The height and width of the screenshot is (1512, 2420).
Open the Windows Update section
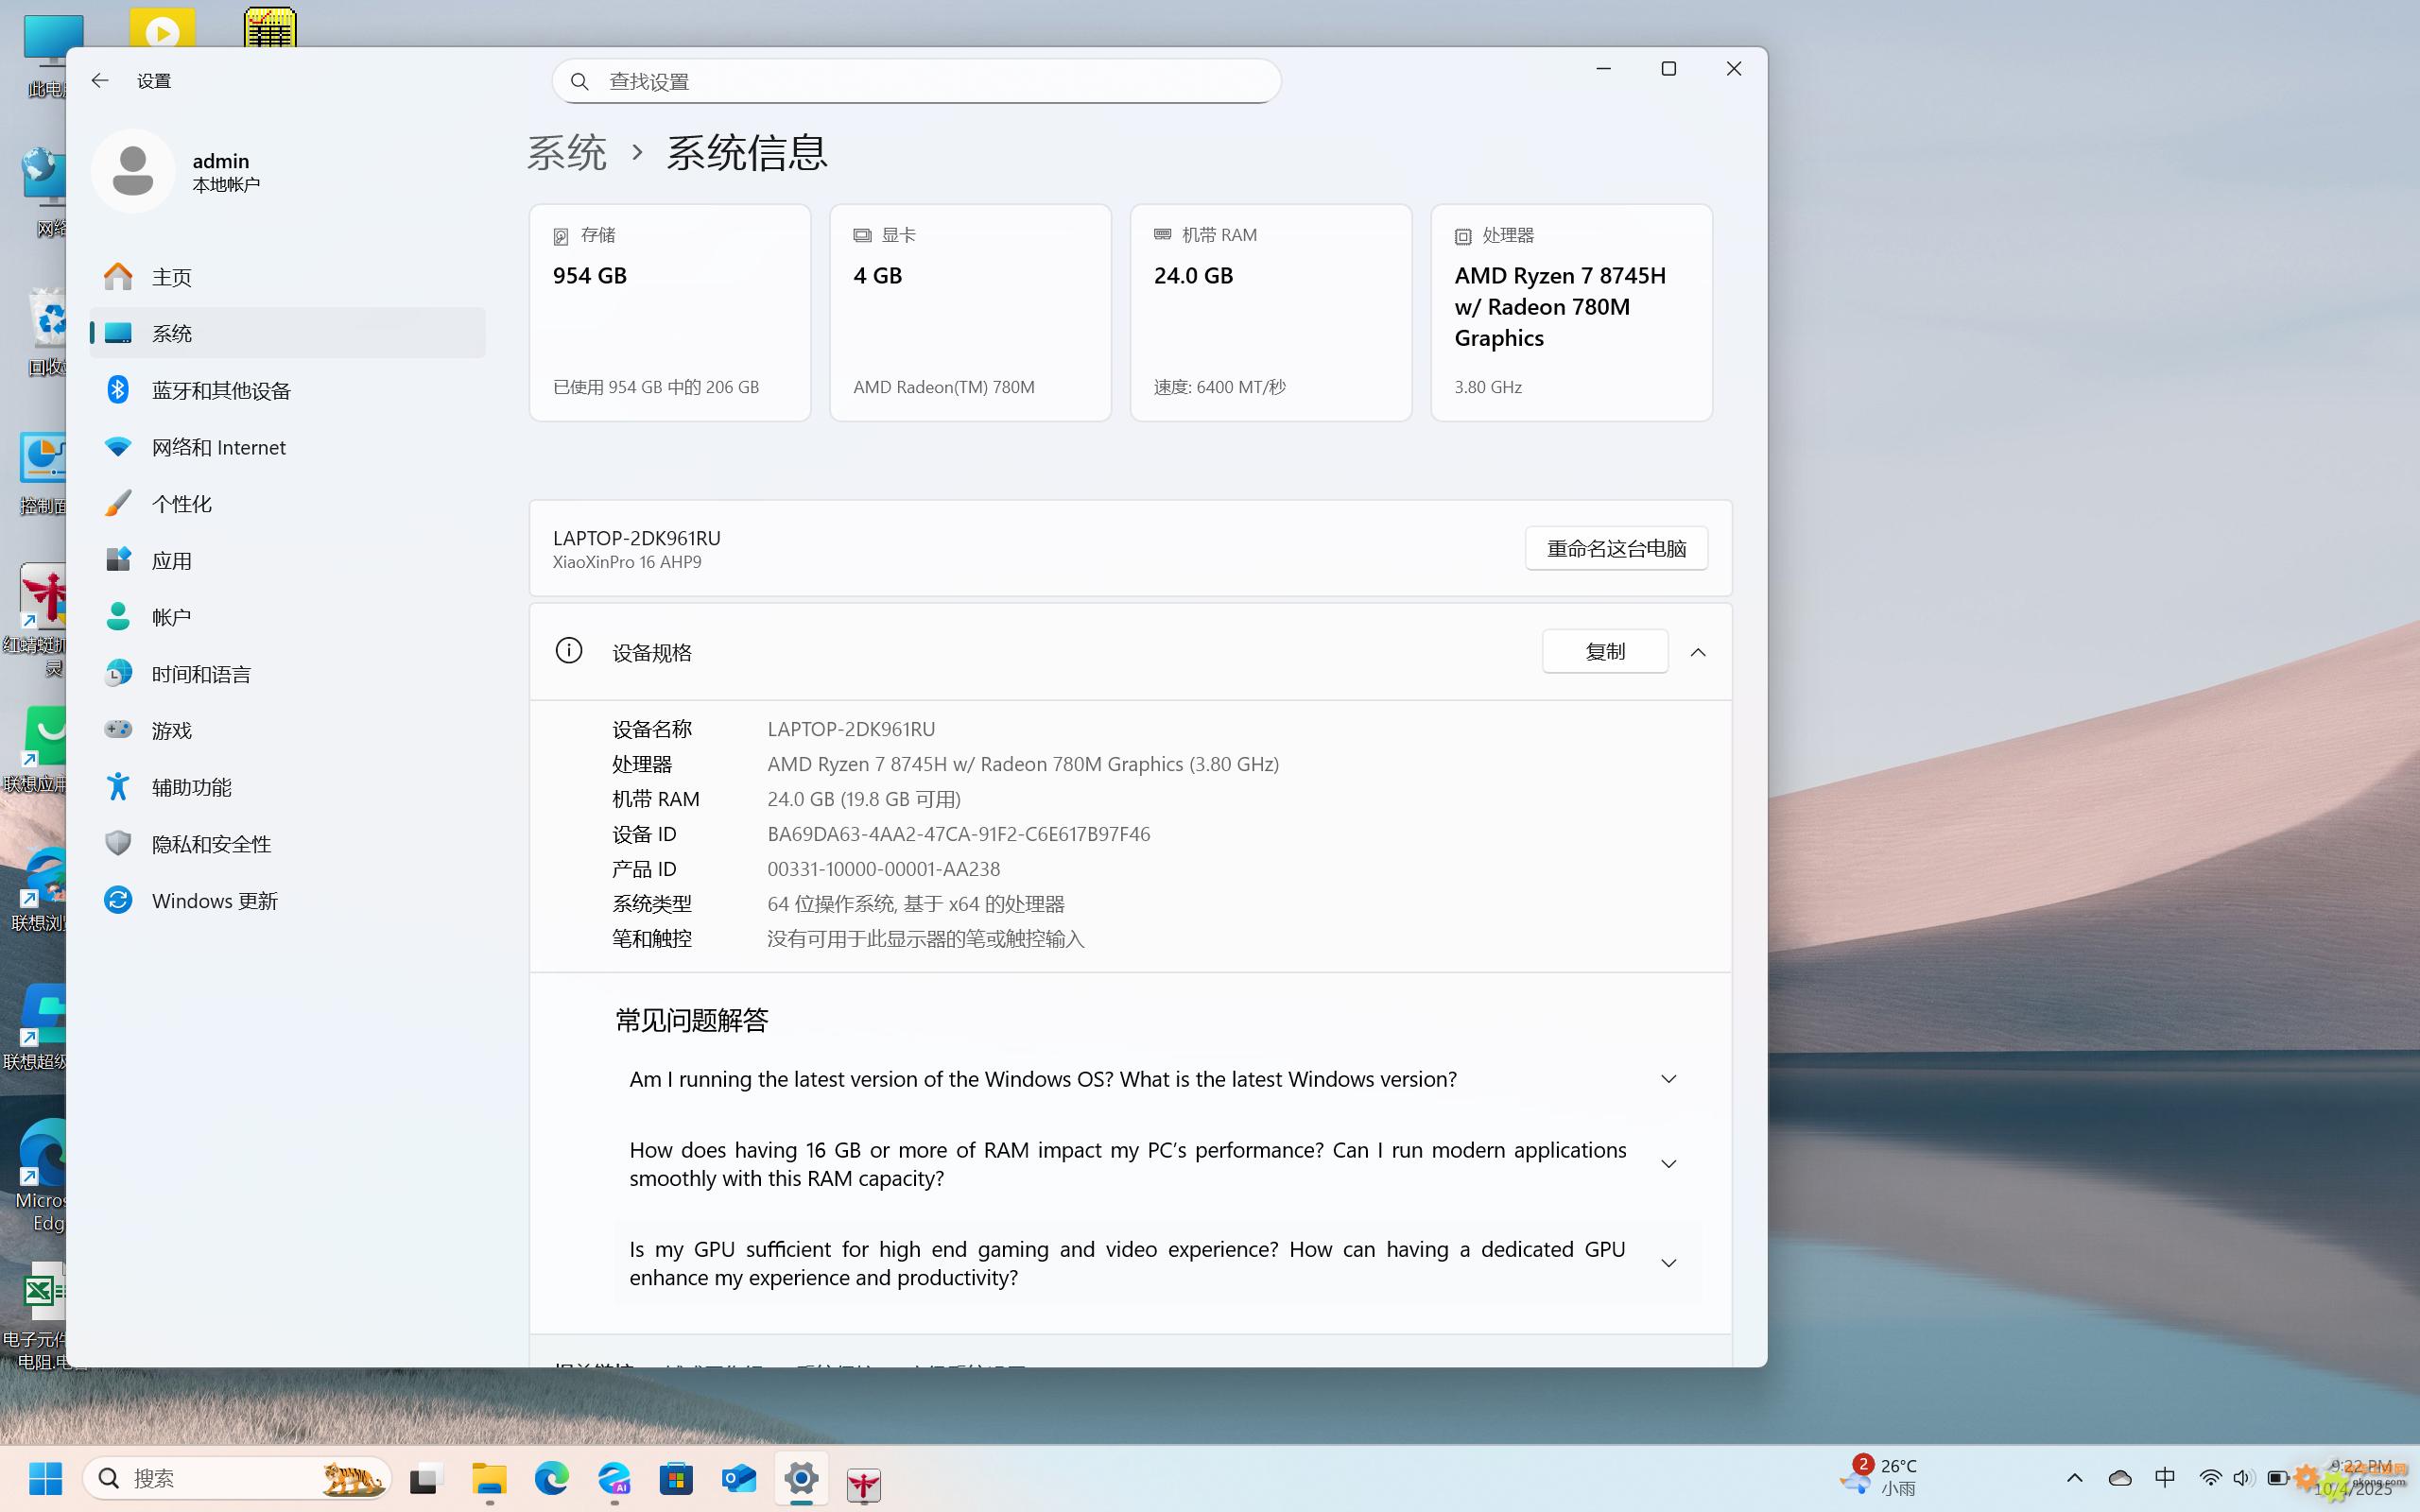coord(214,900)
